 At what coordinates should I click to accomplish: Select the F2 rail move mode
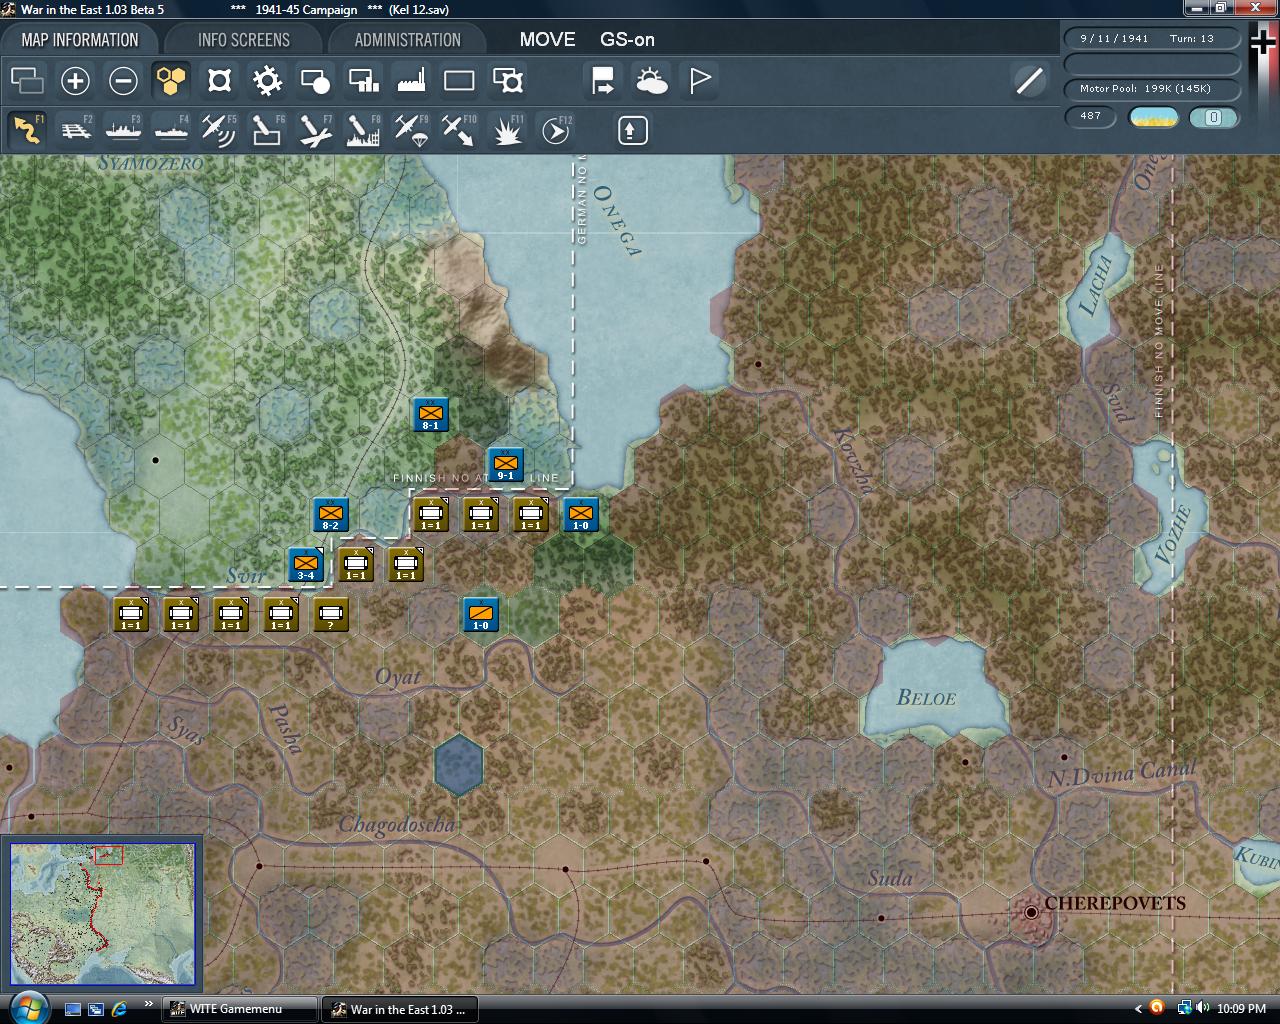click(75, 130)
